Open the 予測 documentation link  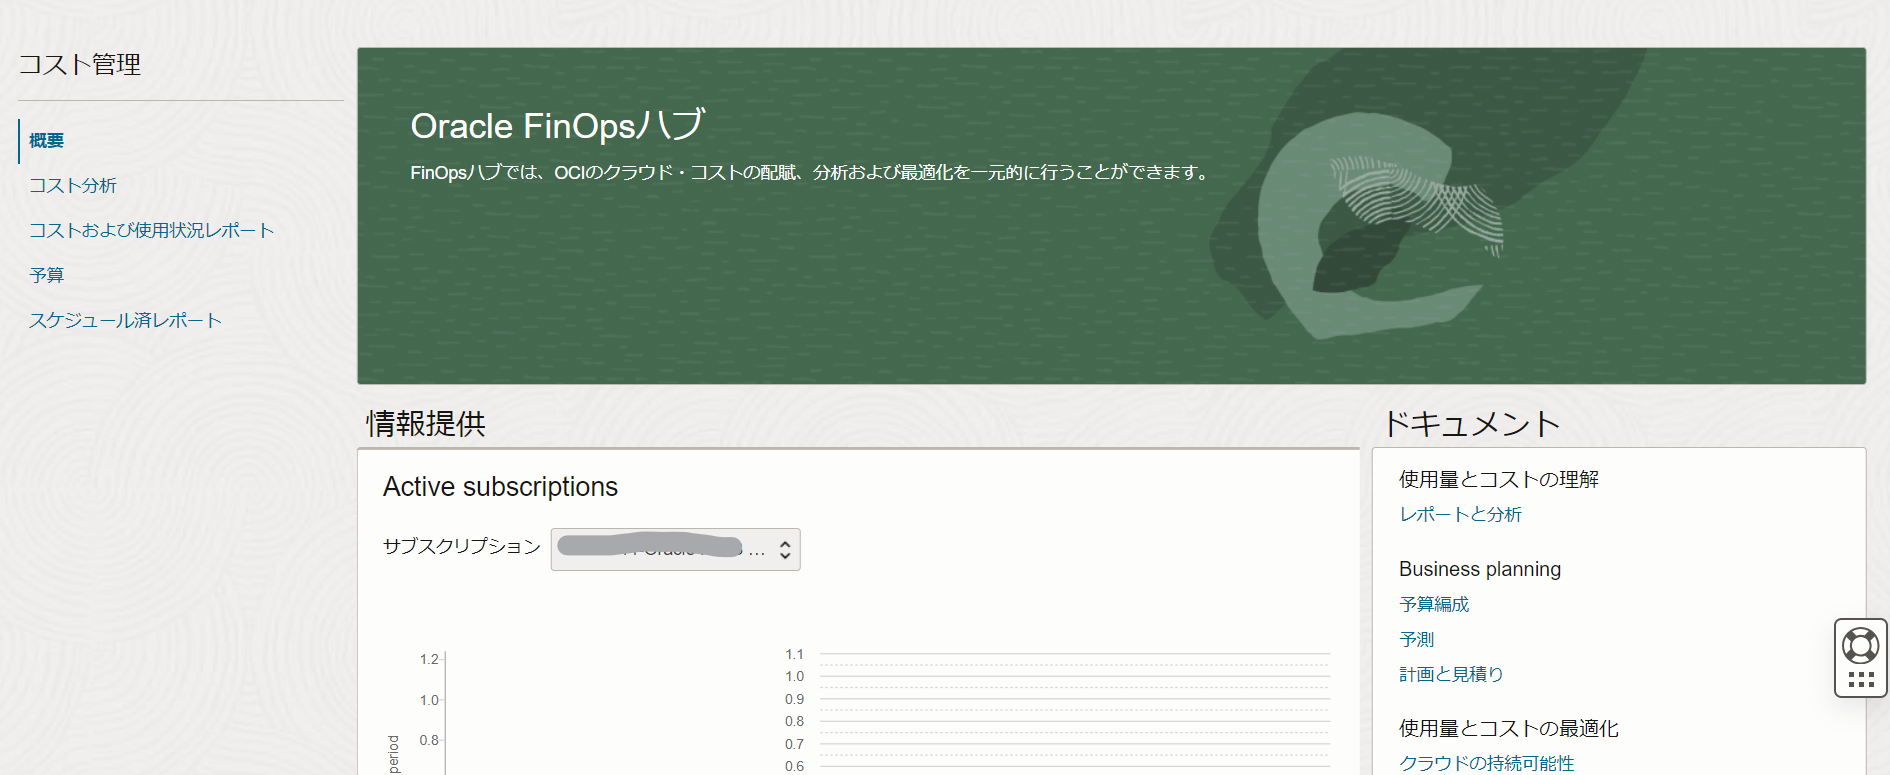coord(1417,640)
